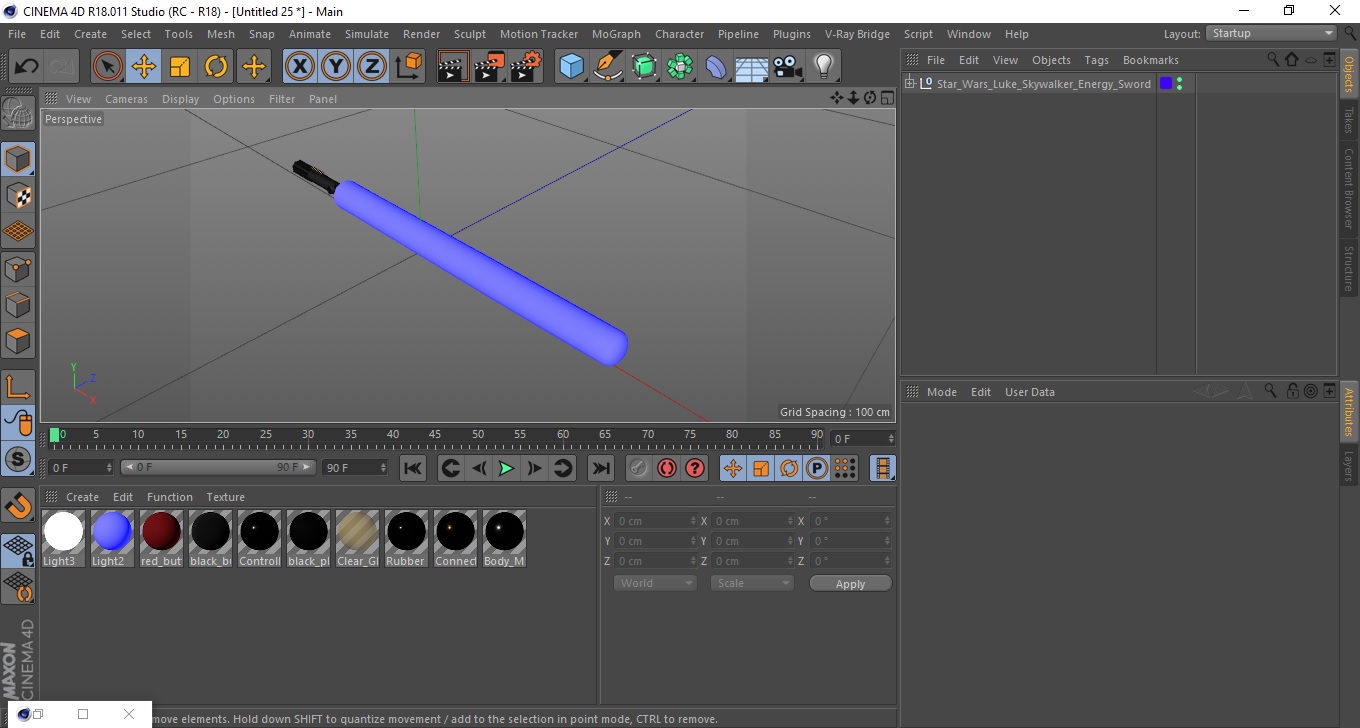The image size is (1360, 728).
Task: Toggle Position keyframe recording
Action: tap(733, 468)
